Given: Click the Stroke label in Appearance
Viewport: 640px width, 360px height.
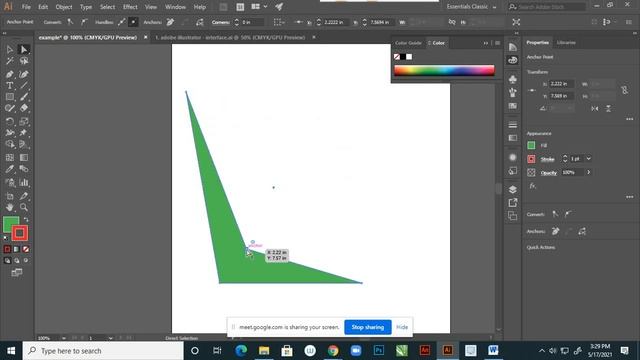Looking at the screenshot, I should (x=547, y=159).
